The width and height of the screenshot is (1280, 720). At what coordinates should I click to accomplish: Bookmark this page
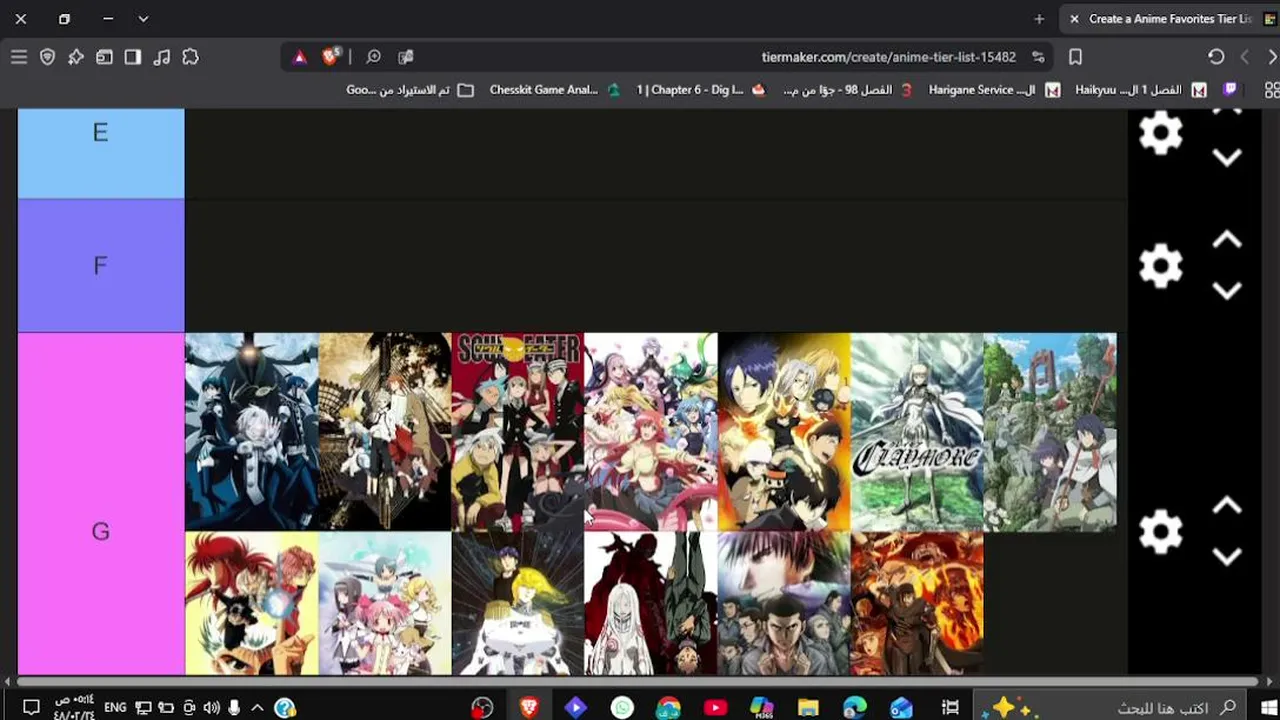pyautogui.click(x=1075, y=57)
